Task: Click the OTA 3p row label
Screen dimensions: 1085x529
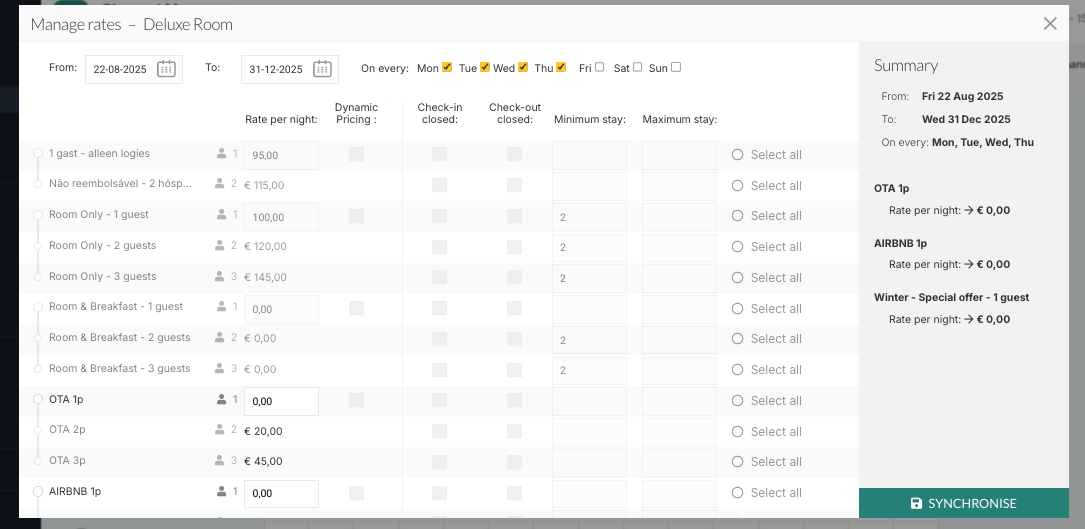Action: click(67, 460)
